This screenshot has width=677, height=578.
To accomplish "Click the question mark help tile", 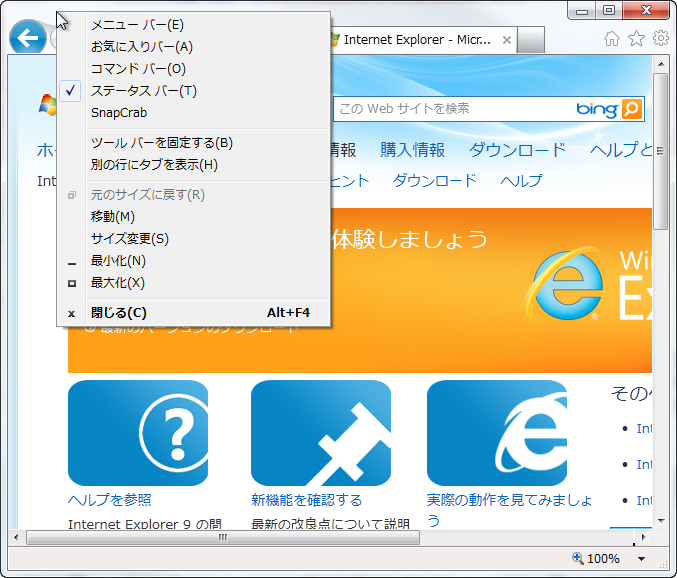I will [x=138, y=432].
